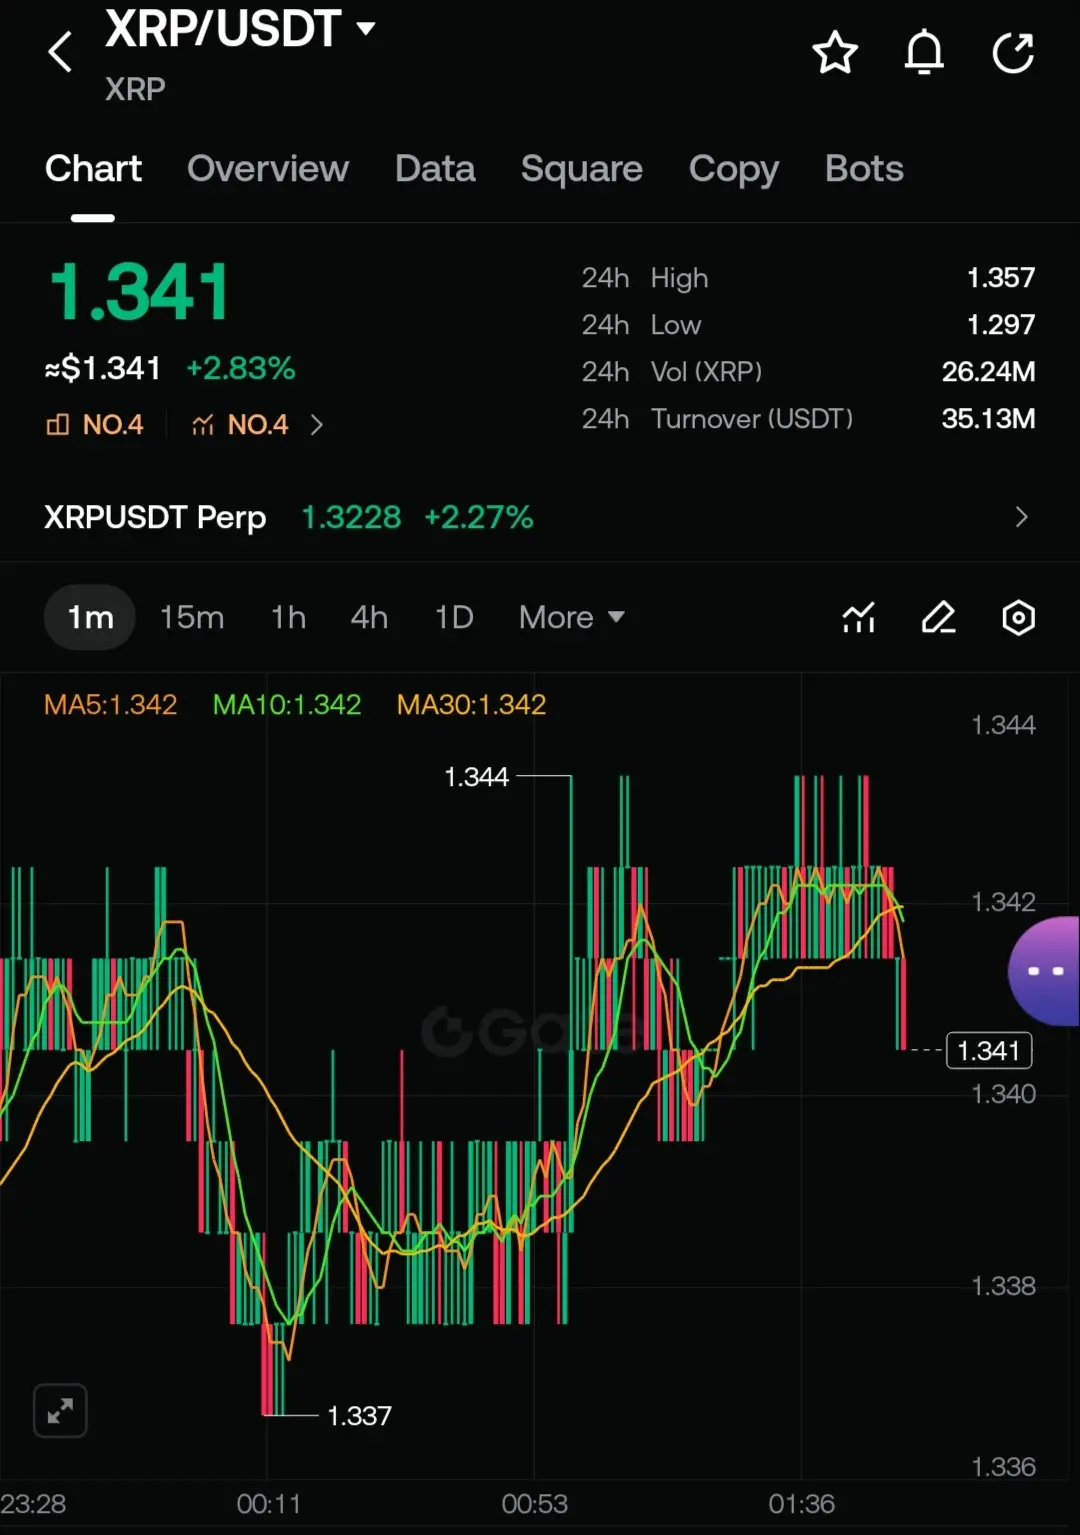Switch to the Square tab
Image resolution: width=1080 pixels, height=1535 pixels.
point(582,169)
